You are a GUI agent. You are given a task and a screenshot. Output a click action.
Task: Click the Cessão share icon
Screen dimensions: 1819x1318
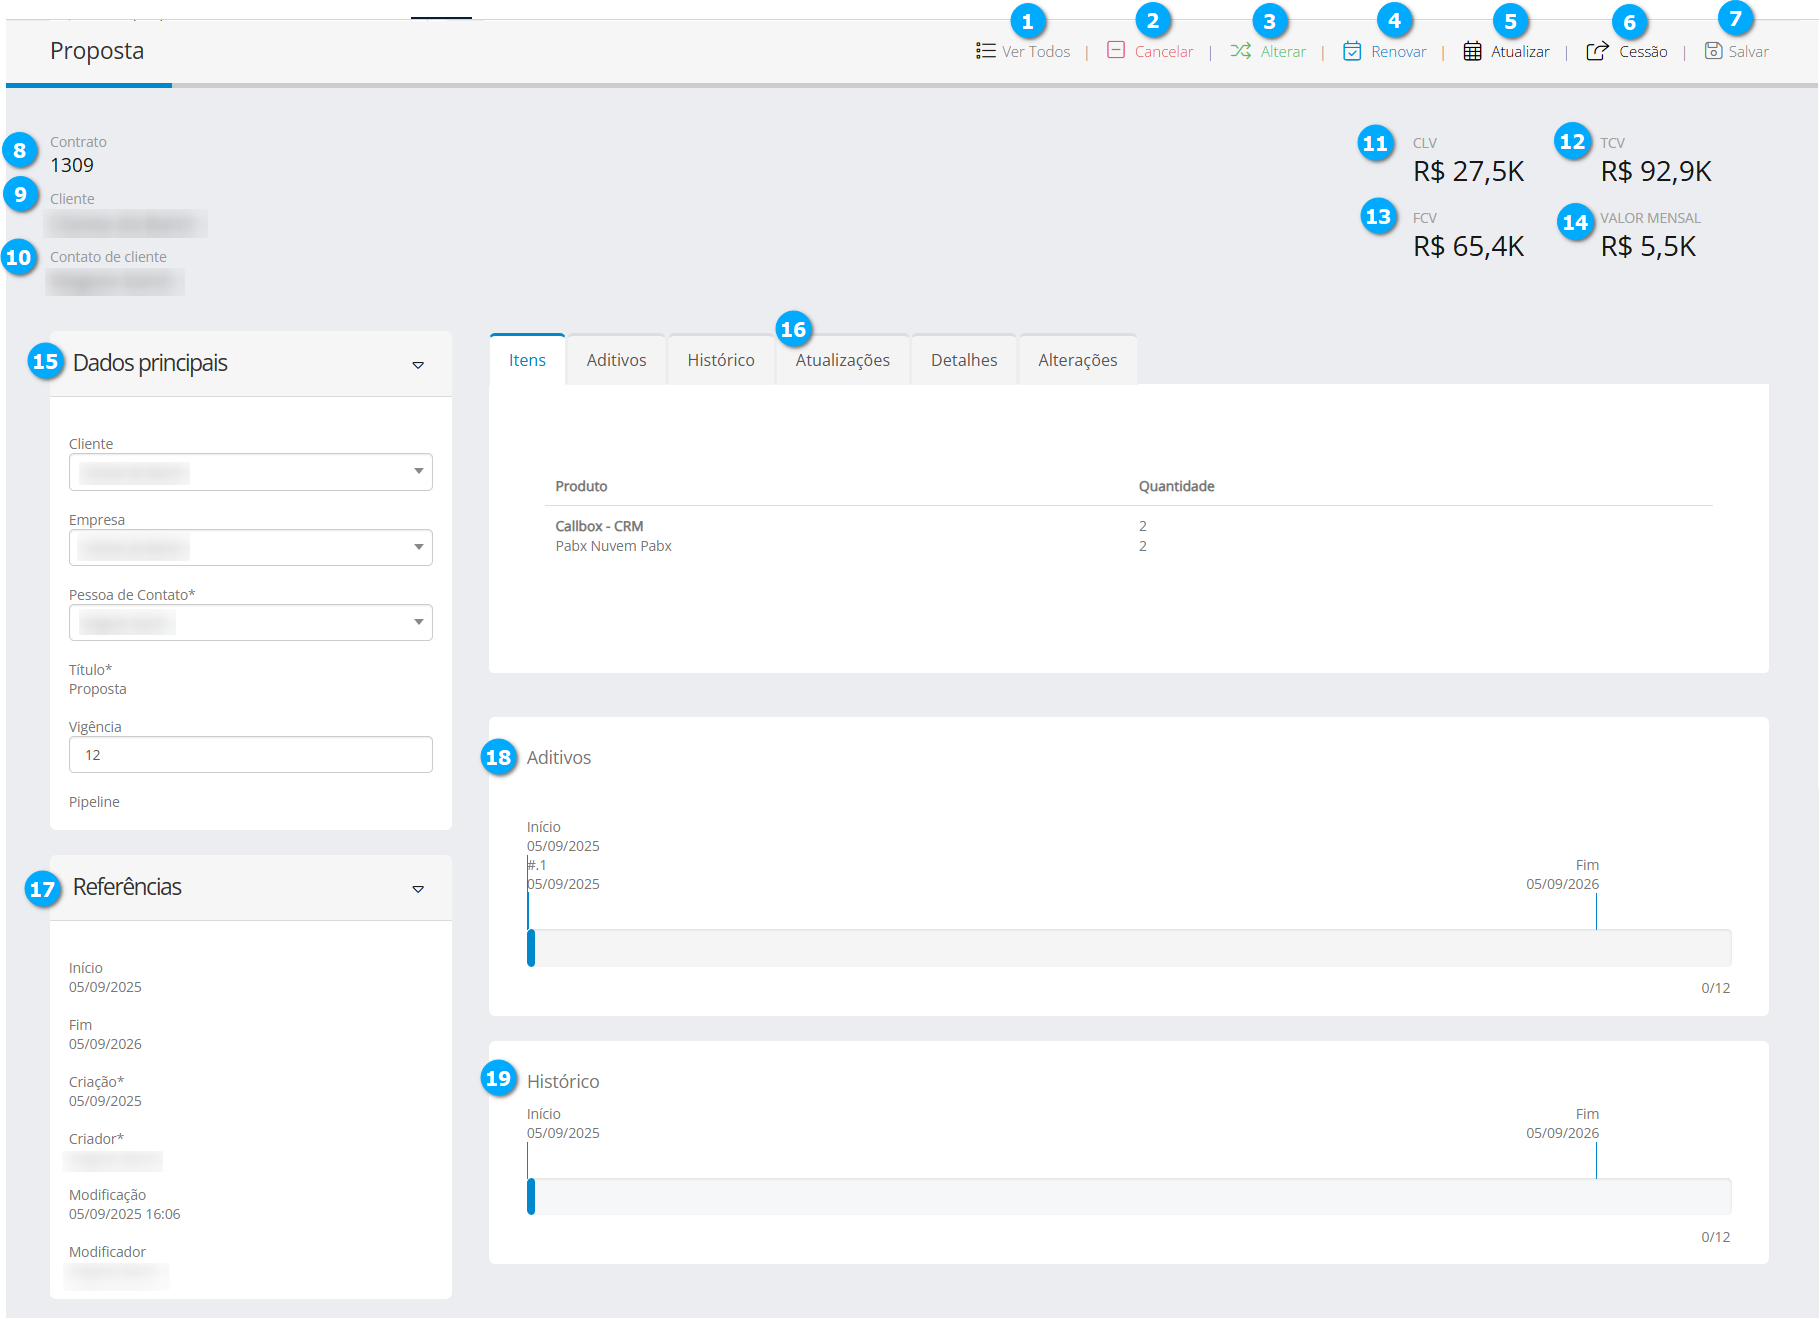1597,51
